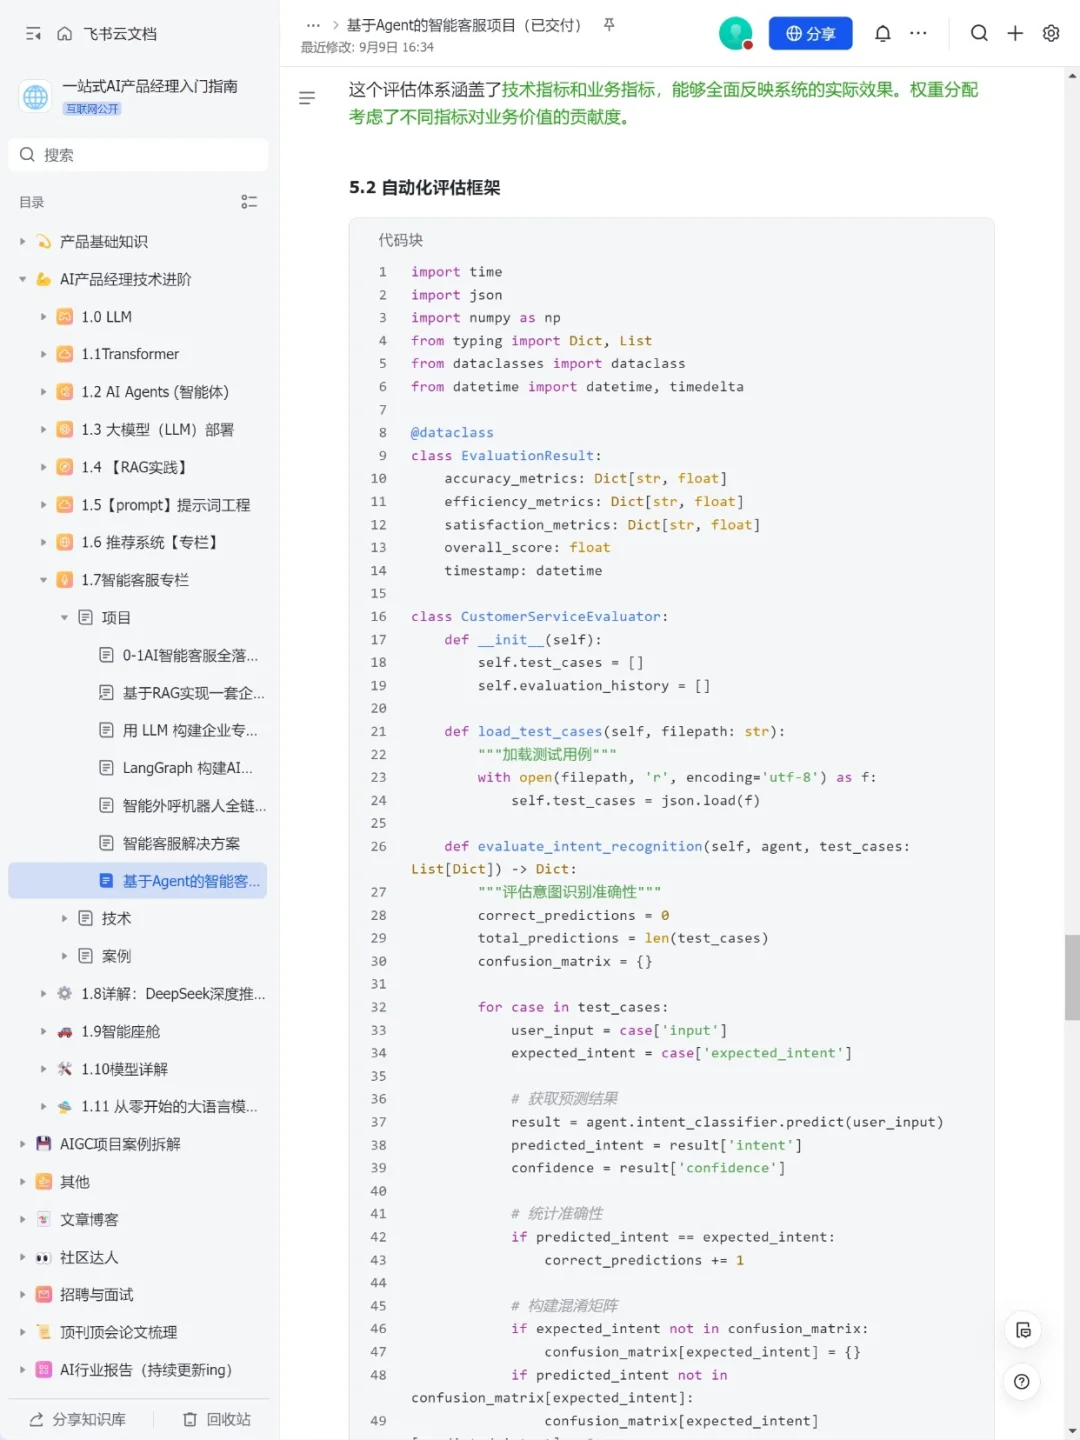Image resolution: width=1080 pixels, height=1440 pixels.
Task: Open the more options ellipsis near bell
Action: coord(918,33)
